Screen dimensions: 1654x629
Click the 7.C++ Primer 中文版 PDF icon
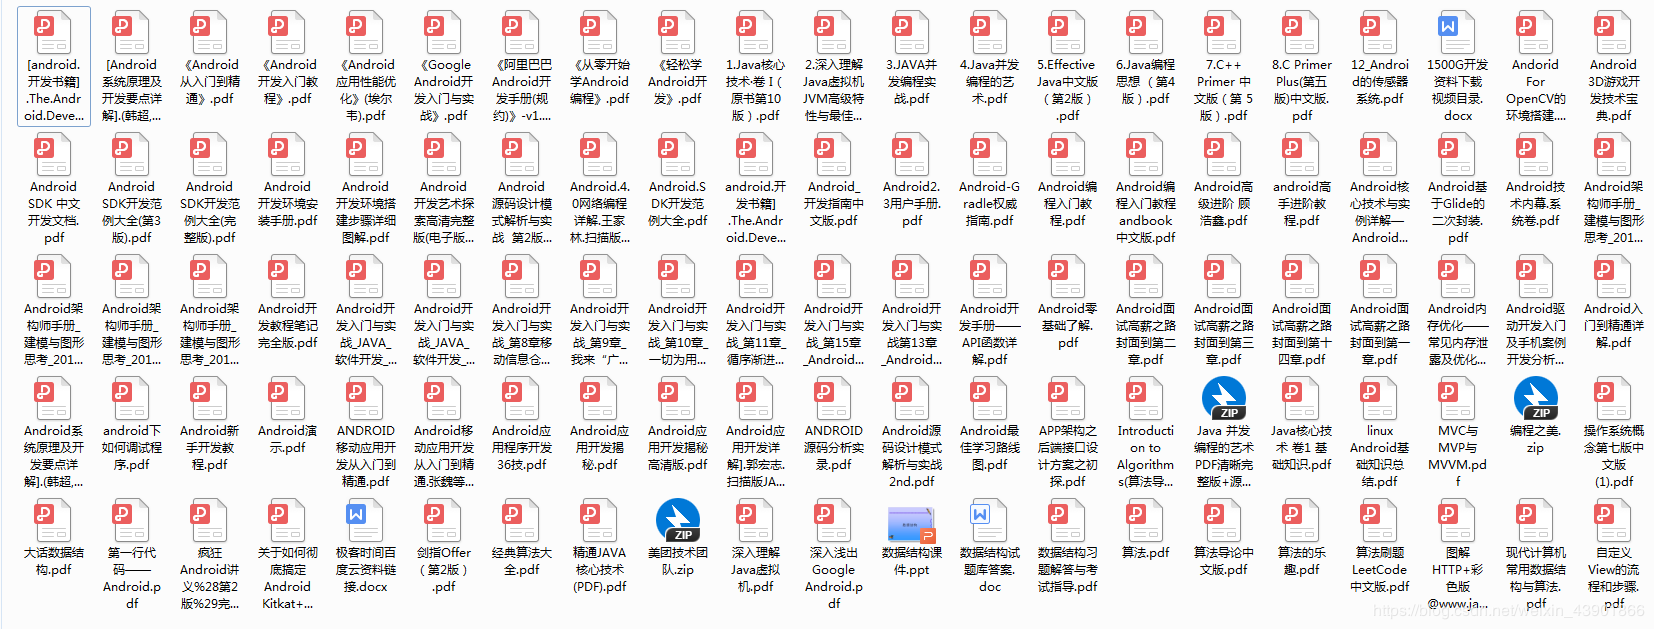(1224, 32)
